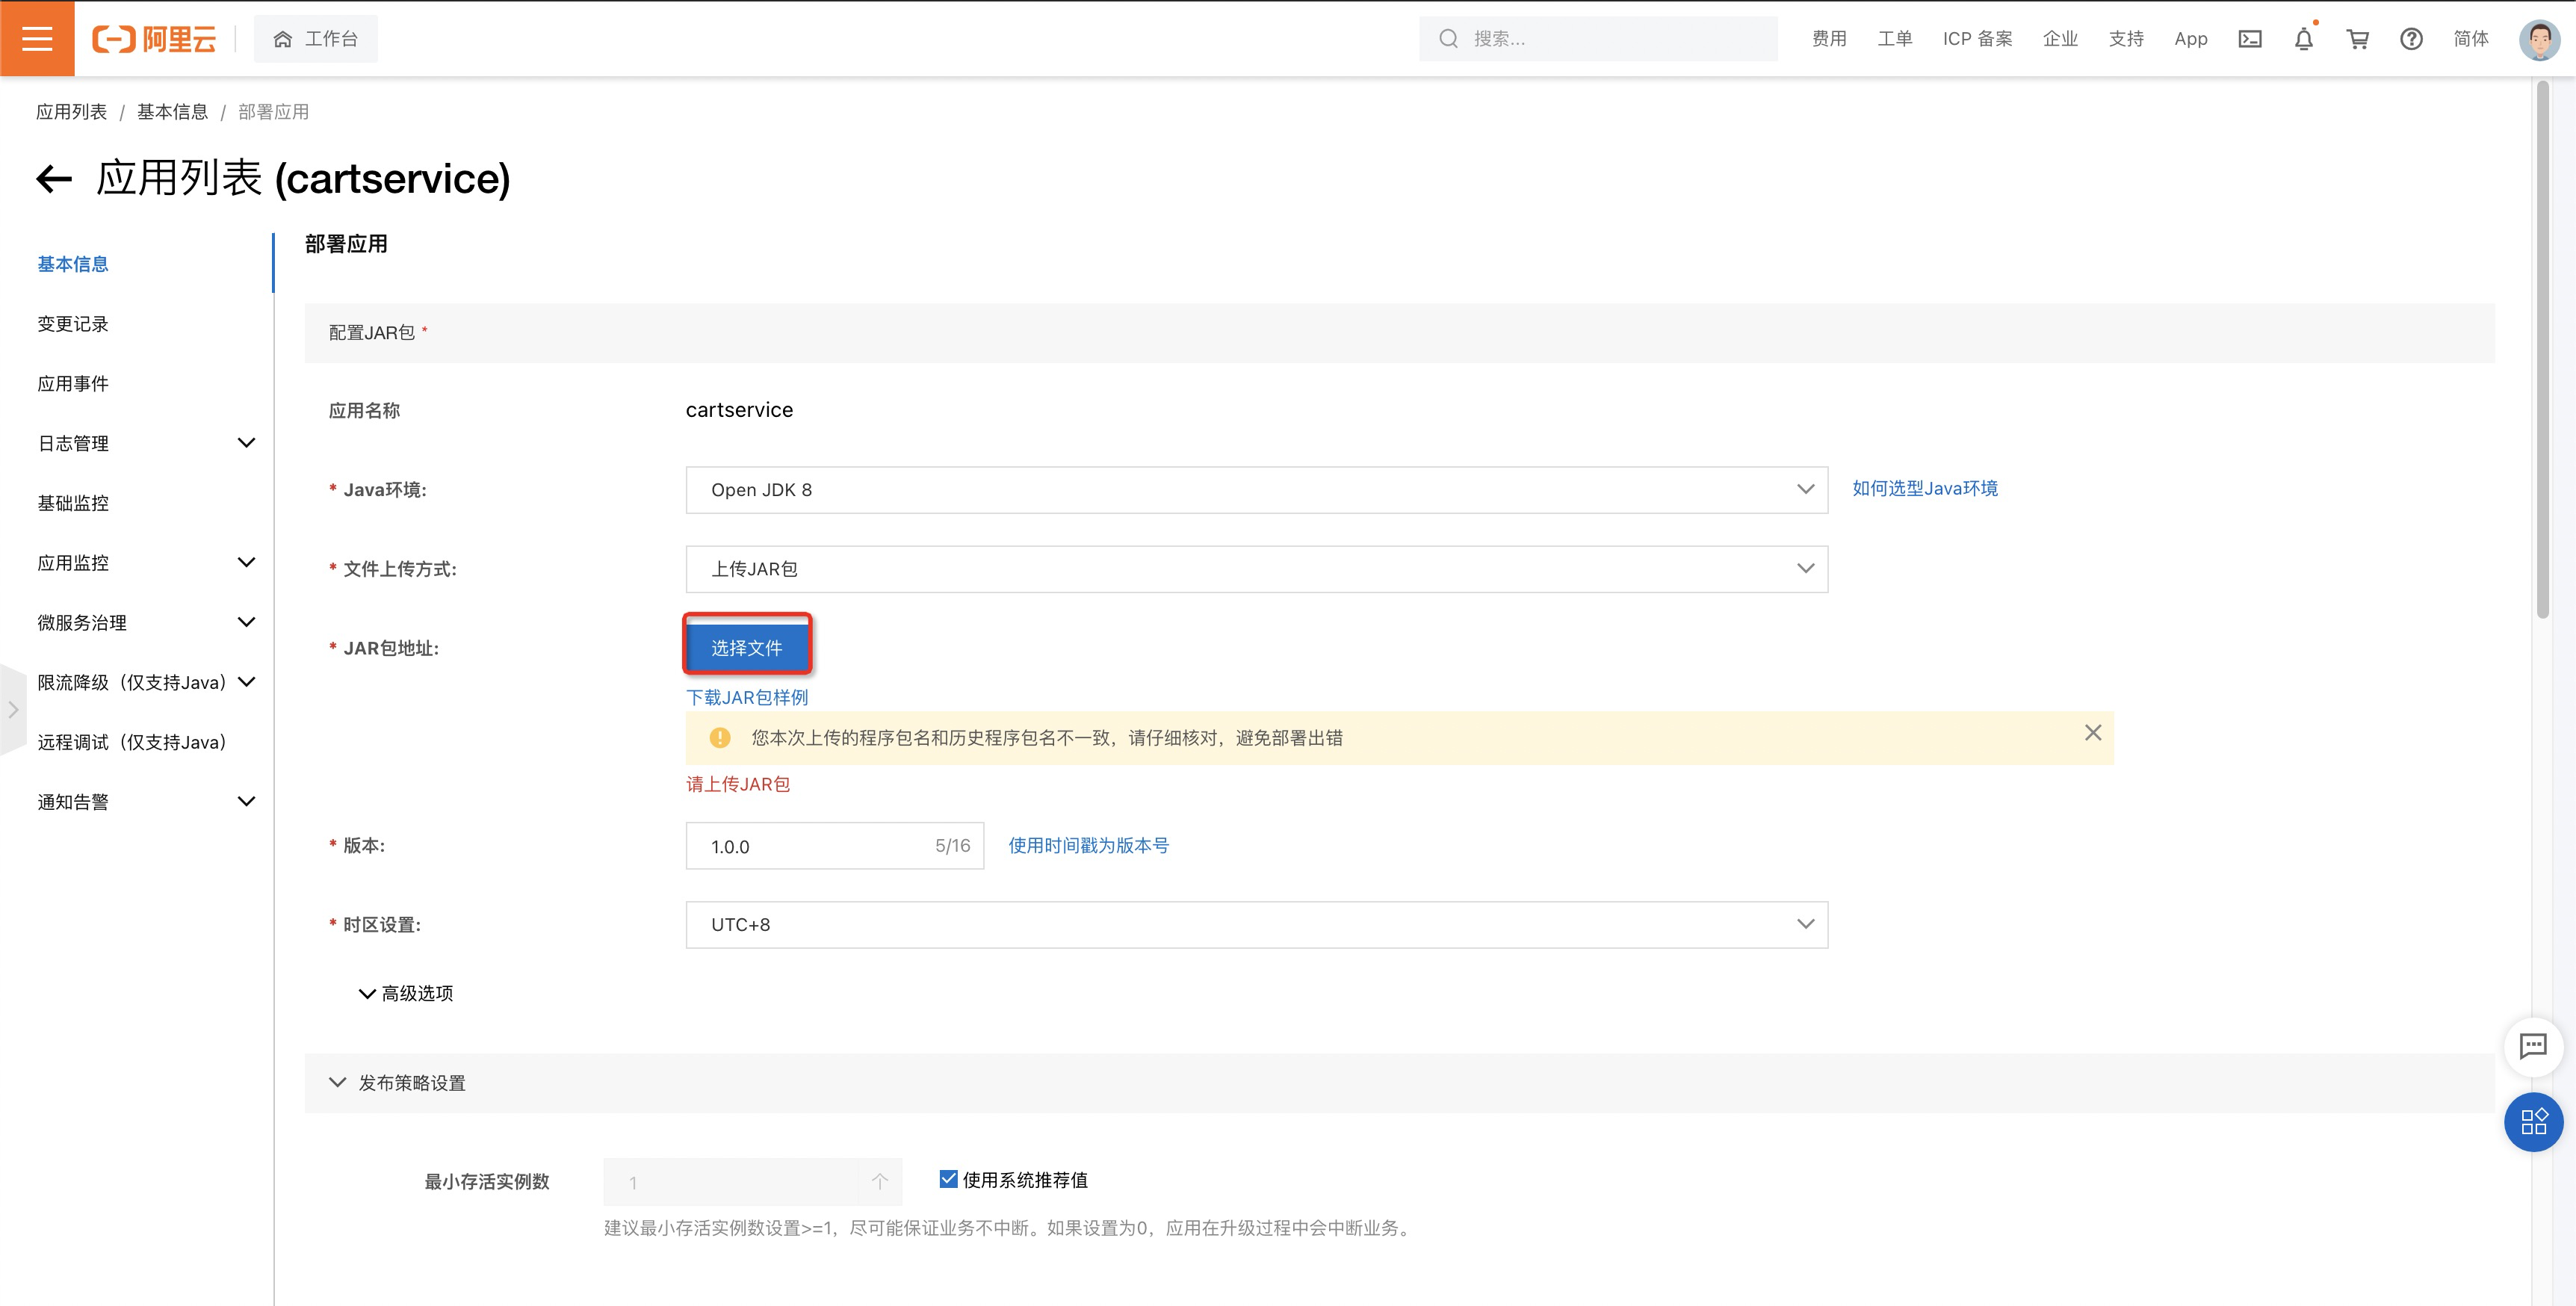This screenshot has height=1306, width=2576.
Task: Open the ICP 备案 menu
Action: coord(1977,39)
